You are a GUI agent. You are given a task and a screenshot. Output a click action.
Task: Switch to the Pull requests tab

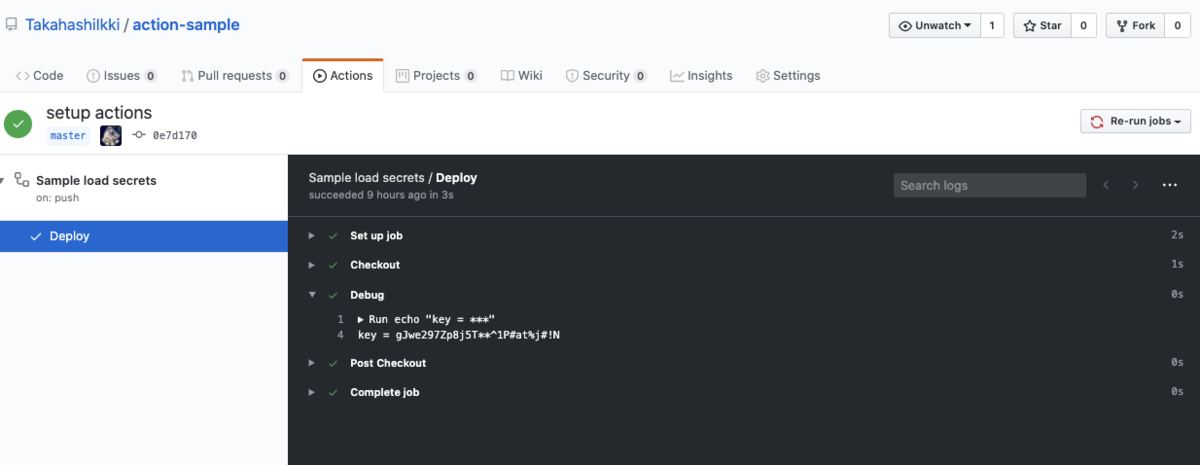(235, 75)
